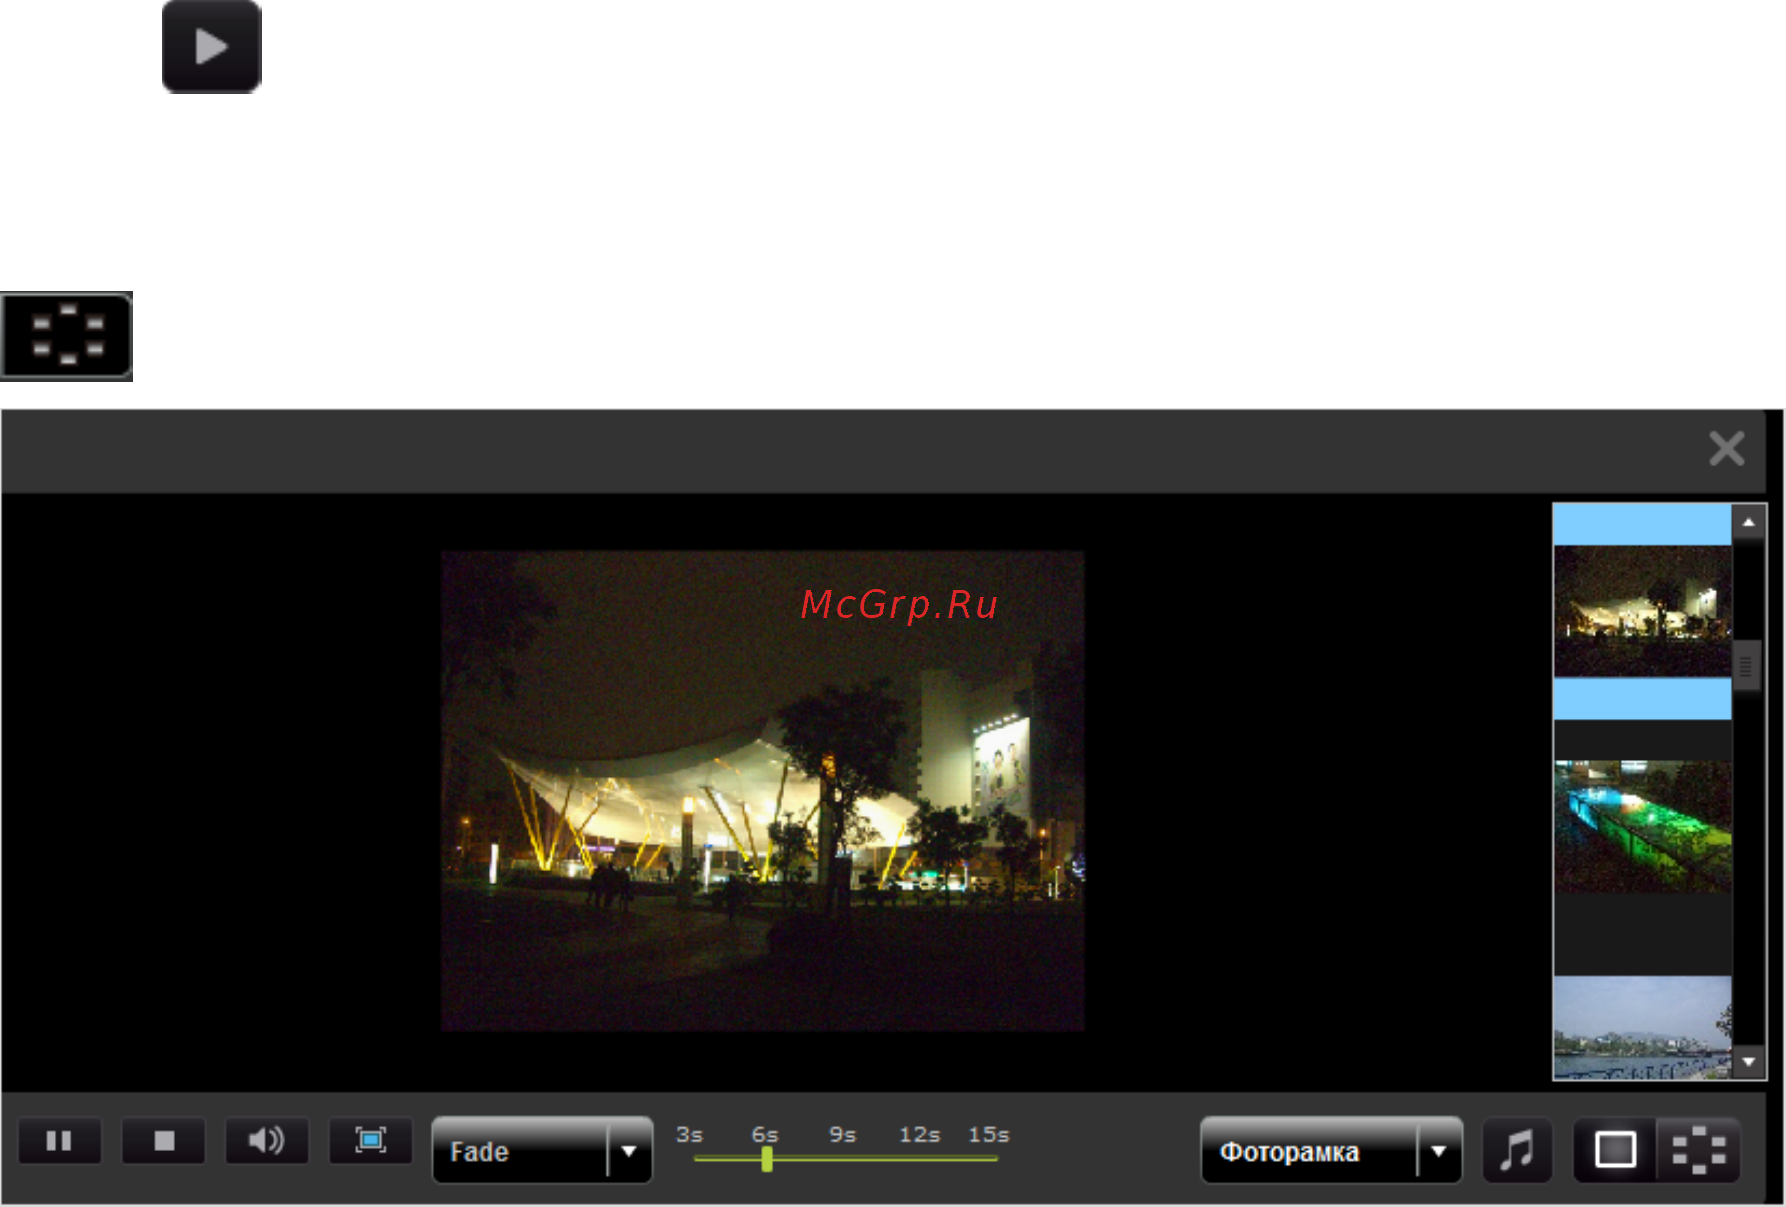1786x1207 pixels.
Task: Click the large play icon at top
Action: tap(211, 46)
